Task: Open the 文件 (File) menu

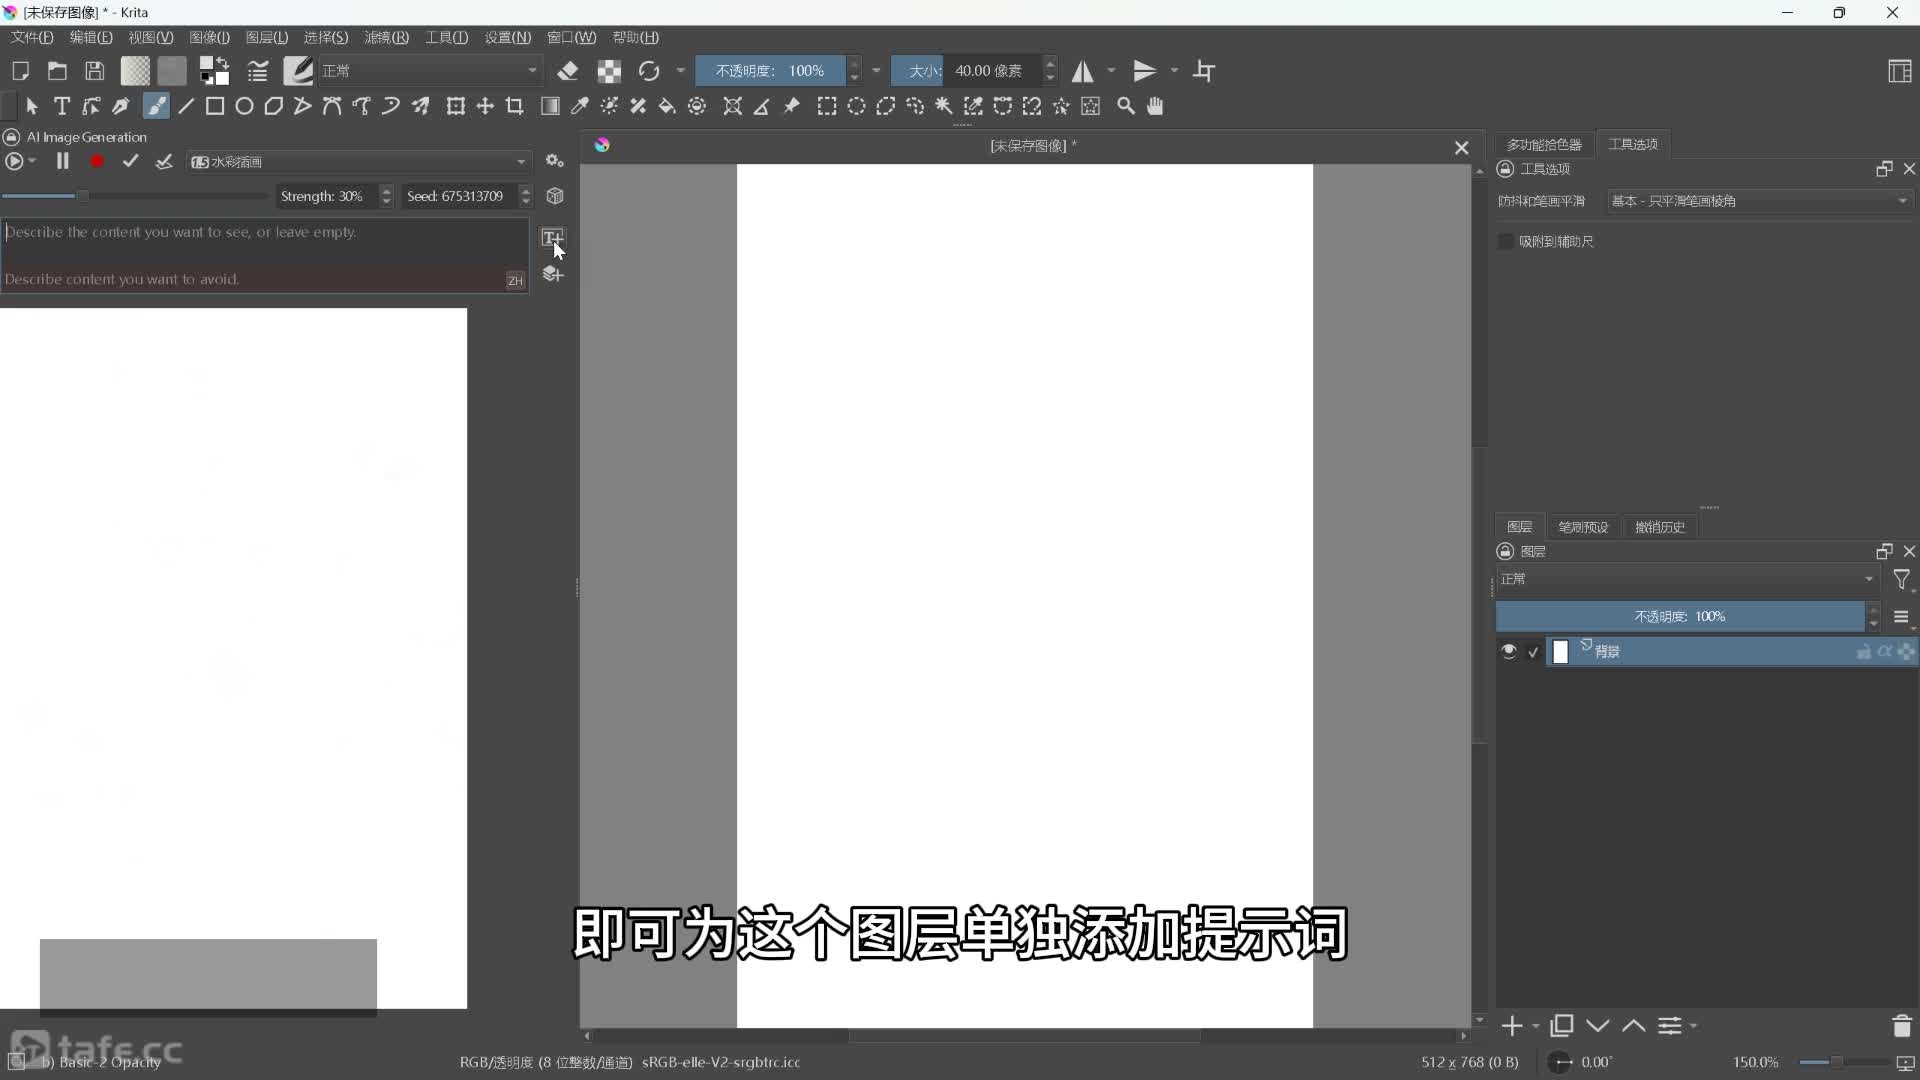Action: click(x=32, y=37)
